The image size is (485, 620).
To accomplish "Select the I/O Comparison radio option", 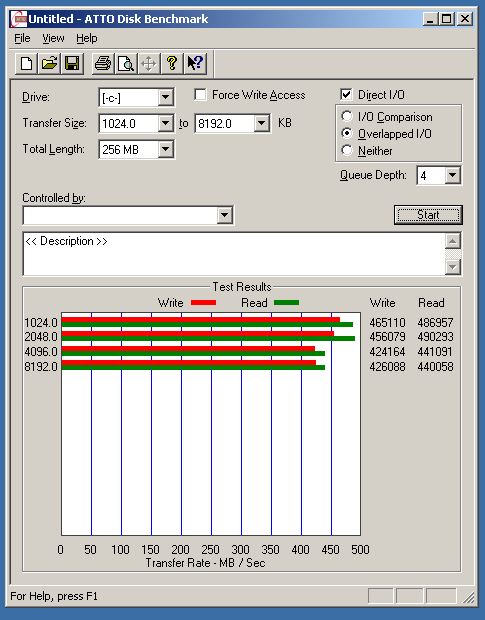I will [347, 116].
